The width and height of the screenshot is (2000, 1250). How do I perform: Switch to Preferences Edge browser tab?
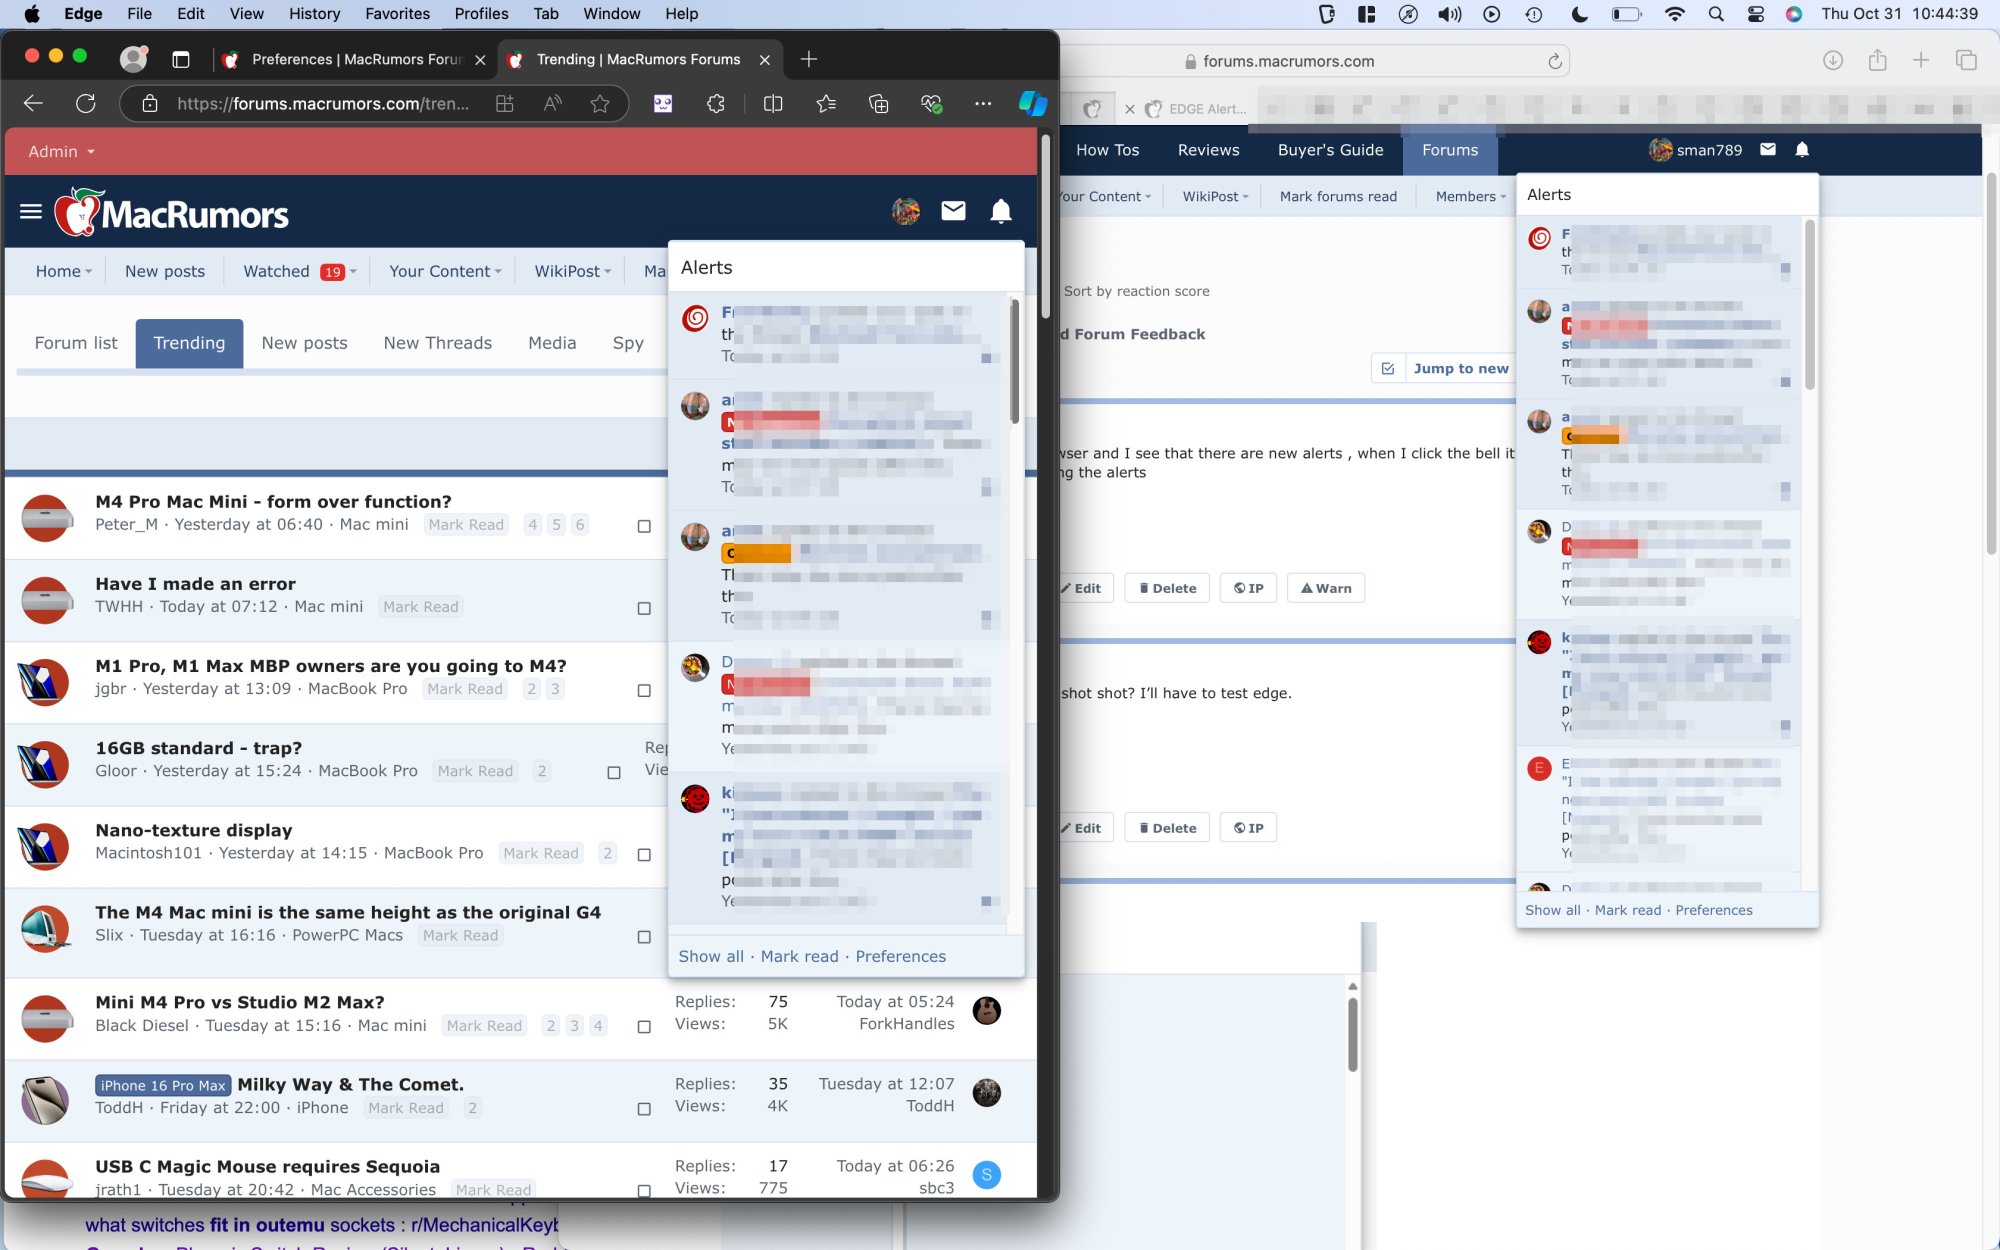tap(356, 59)
